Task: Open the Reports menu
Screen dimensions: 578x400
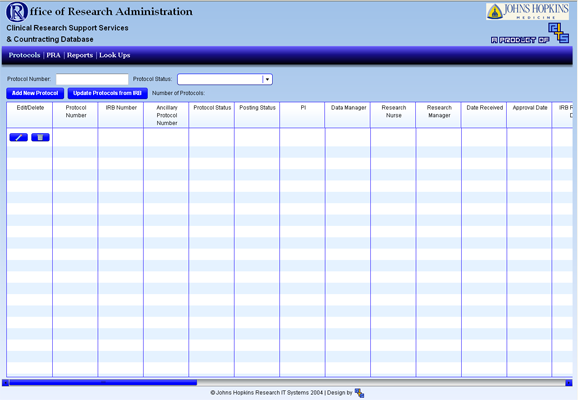Action: pos(80,55)
